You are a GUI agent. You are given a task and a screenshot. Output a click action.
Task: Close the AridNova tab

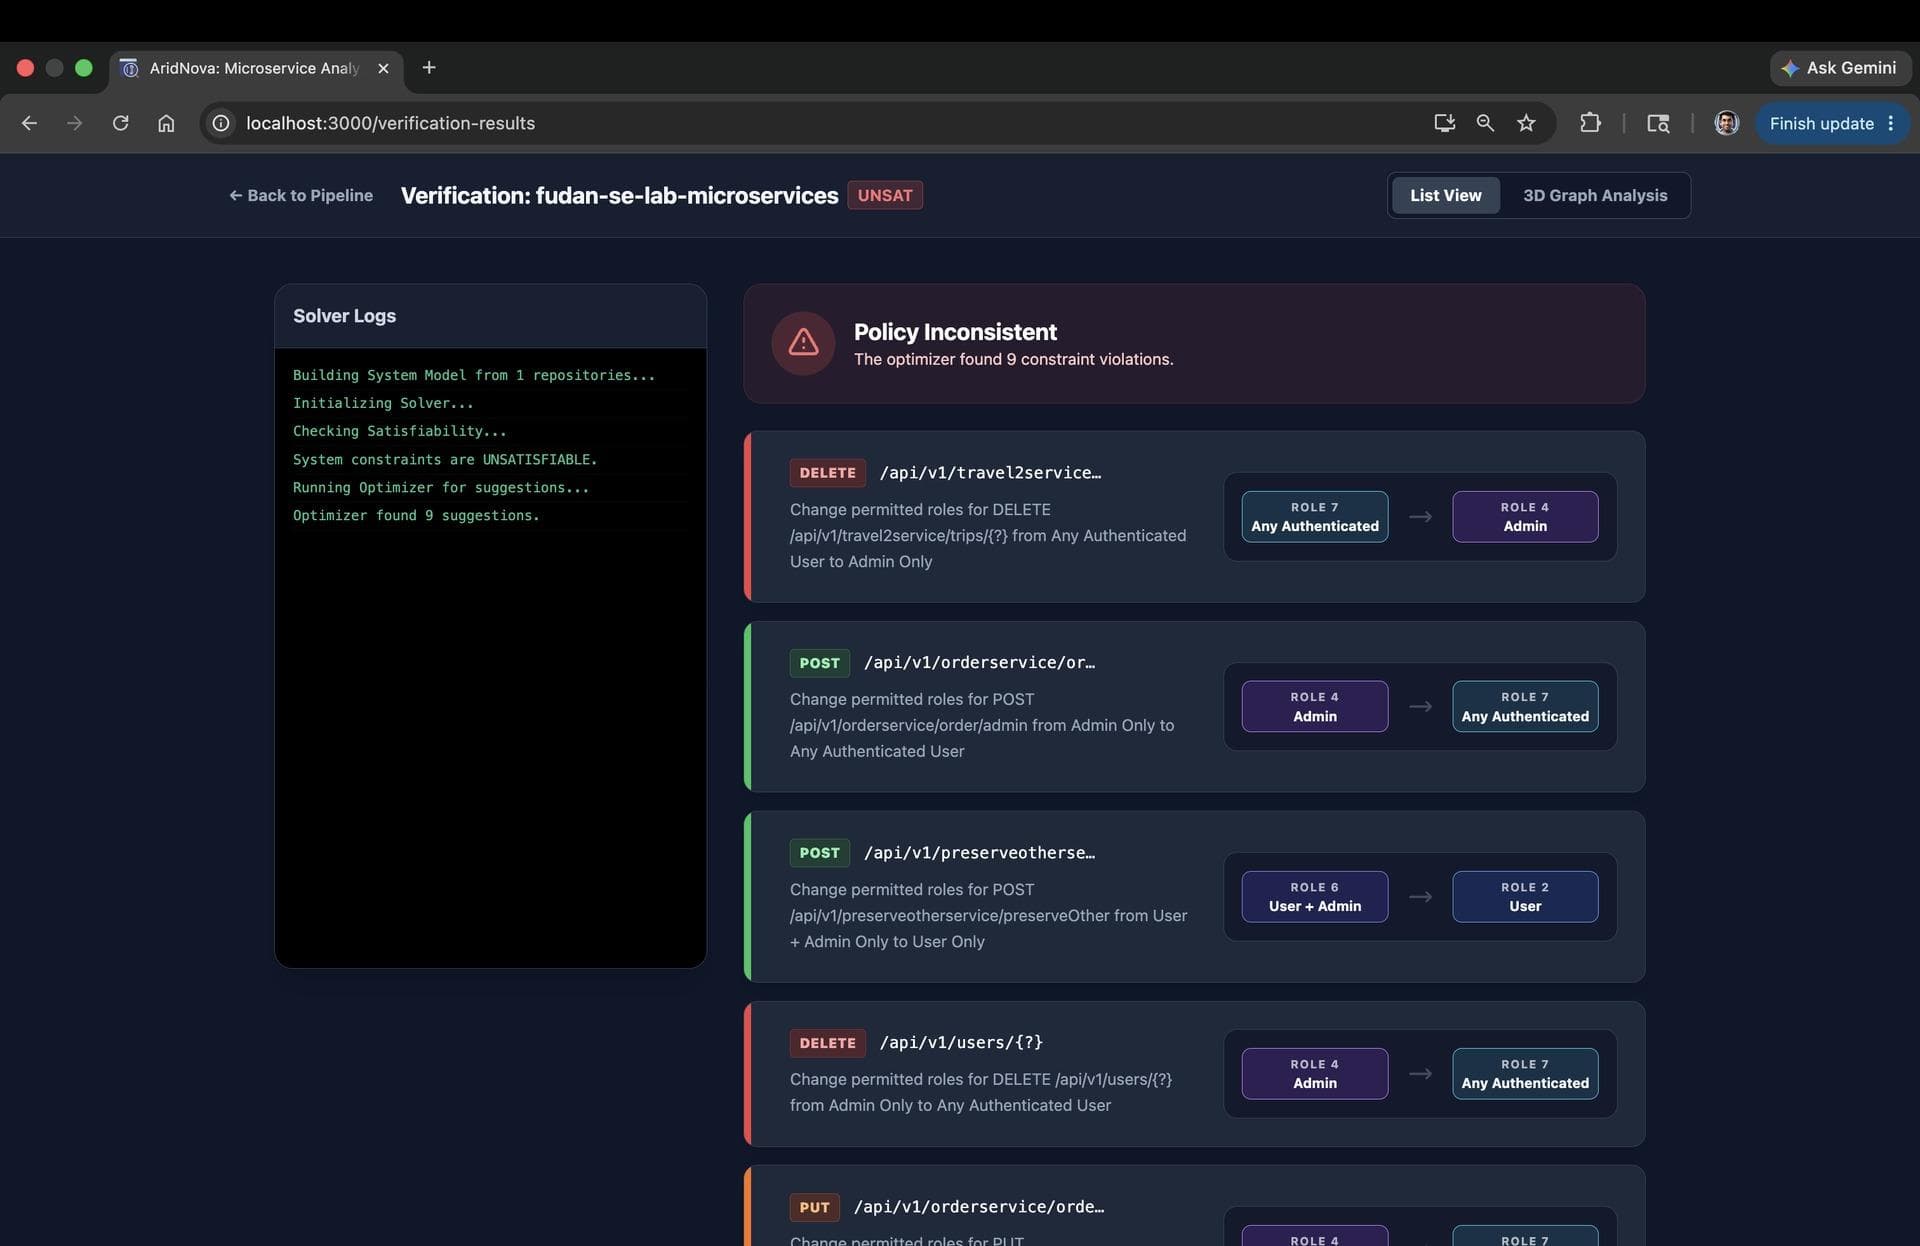(x=383, y=68)
